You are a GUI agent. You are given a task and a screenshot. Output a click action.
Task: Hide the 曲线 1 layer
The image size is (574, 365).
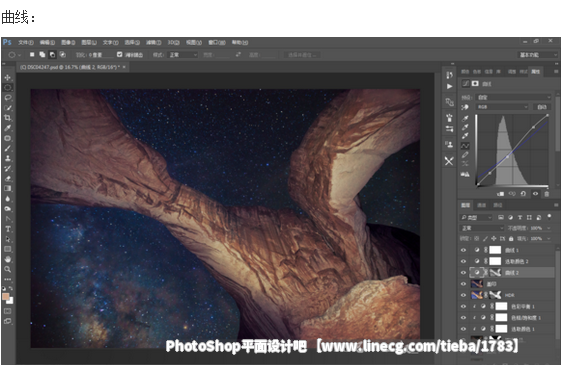click(x=463, y=250)
